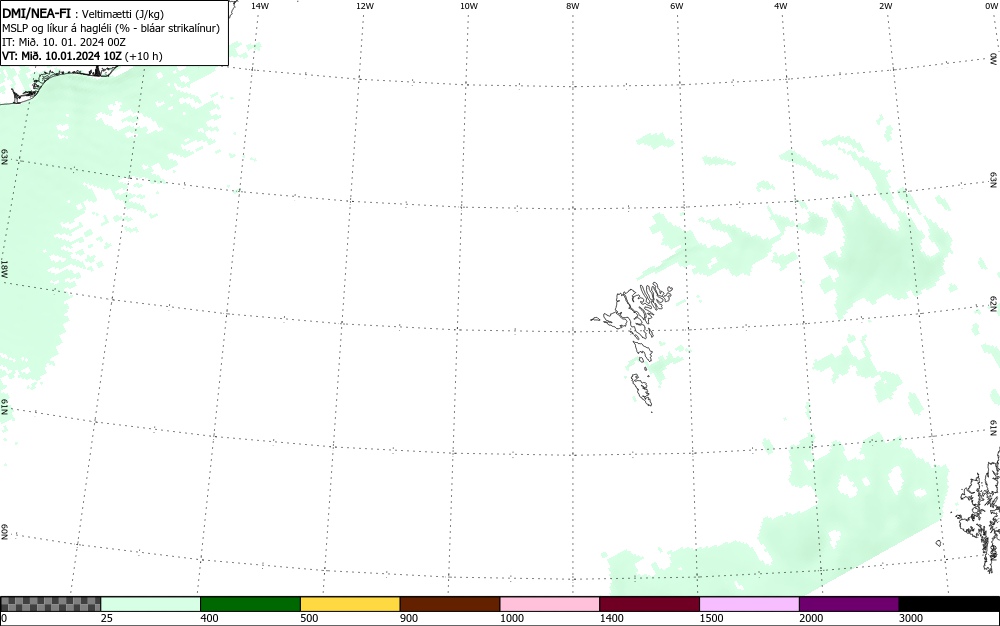The height and width of the screenshot is (626, 1000).
Task: Click the "60N" latitude label
Action: [4, 532]
